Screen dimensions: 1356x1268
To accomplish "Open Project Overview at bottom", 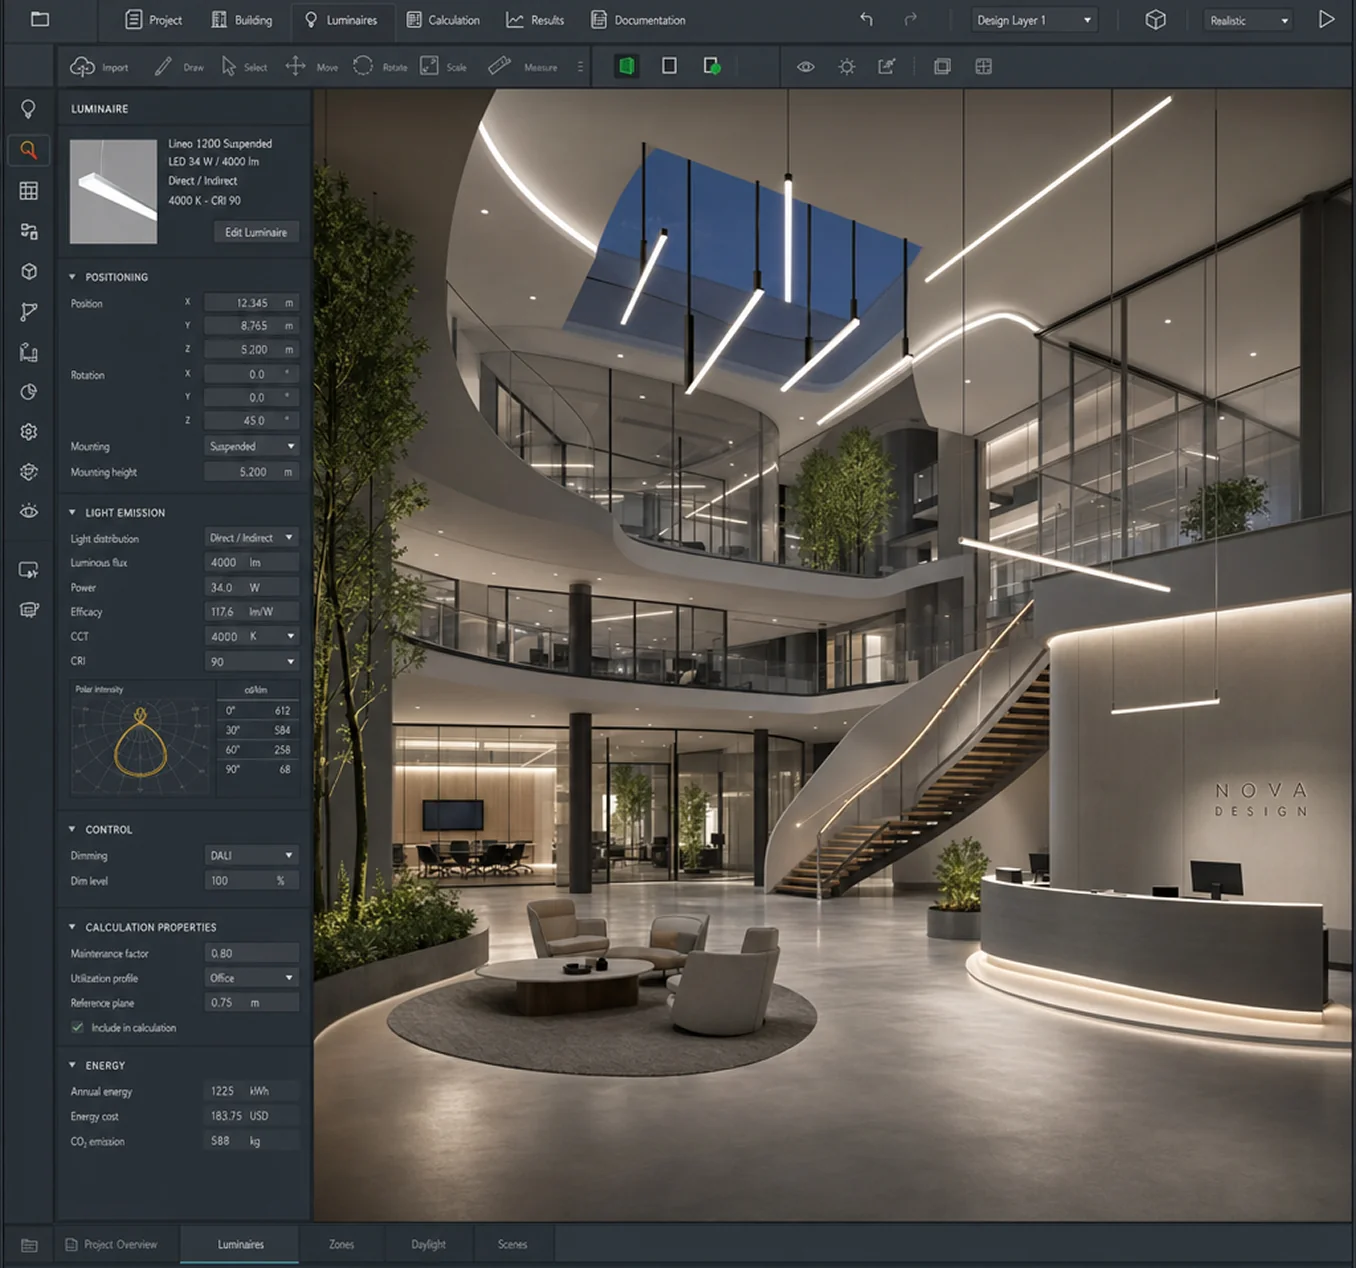I will (111, 1244).
